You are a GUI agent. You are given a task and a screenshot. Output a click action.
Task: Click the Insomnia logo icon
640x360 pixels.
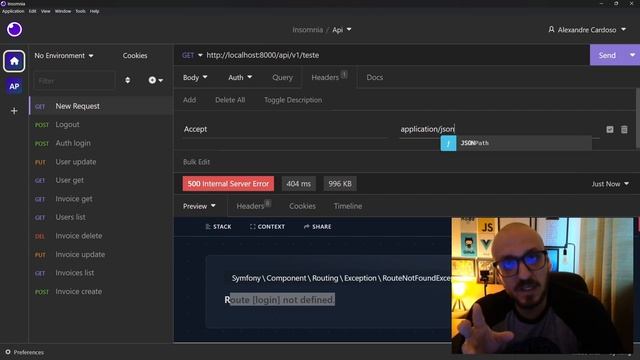pyautogui.click(x=14, y=29)
